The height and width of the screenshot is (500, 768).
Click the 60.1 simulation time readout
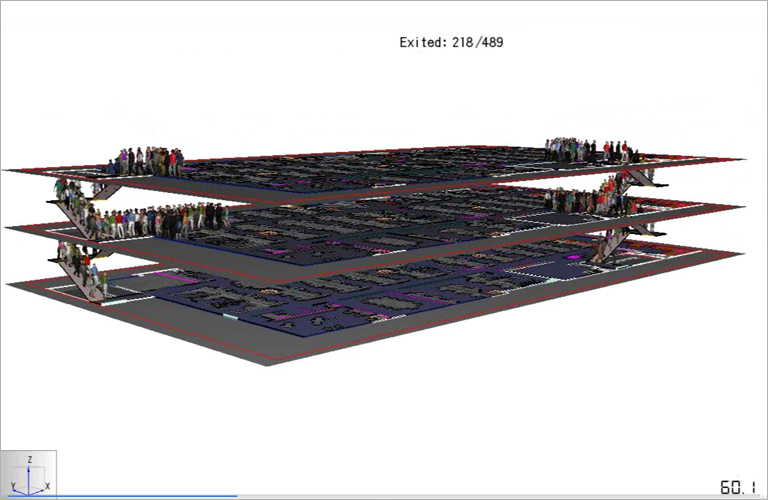[x=738, y=487]
